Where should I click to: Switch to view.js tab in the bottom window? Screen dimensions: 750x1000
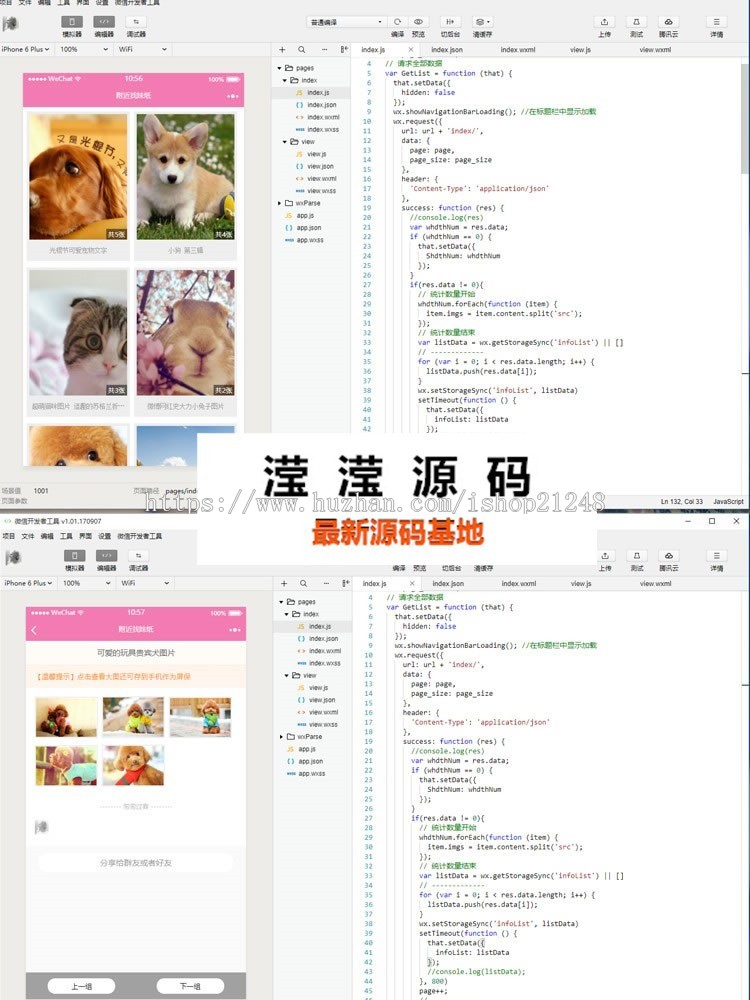click(x=581, y=583)
